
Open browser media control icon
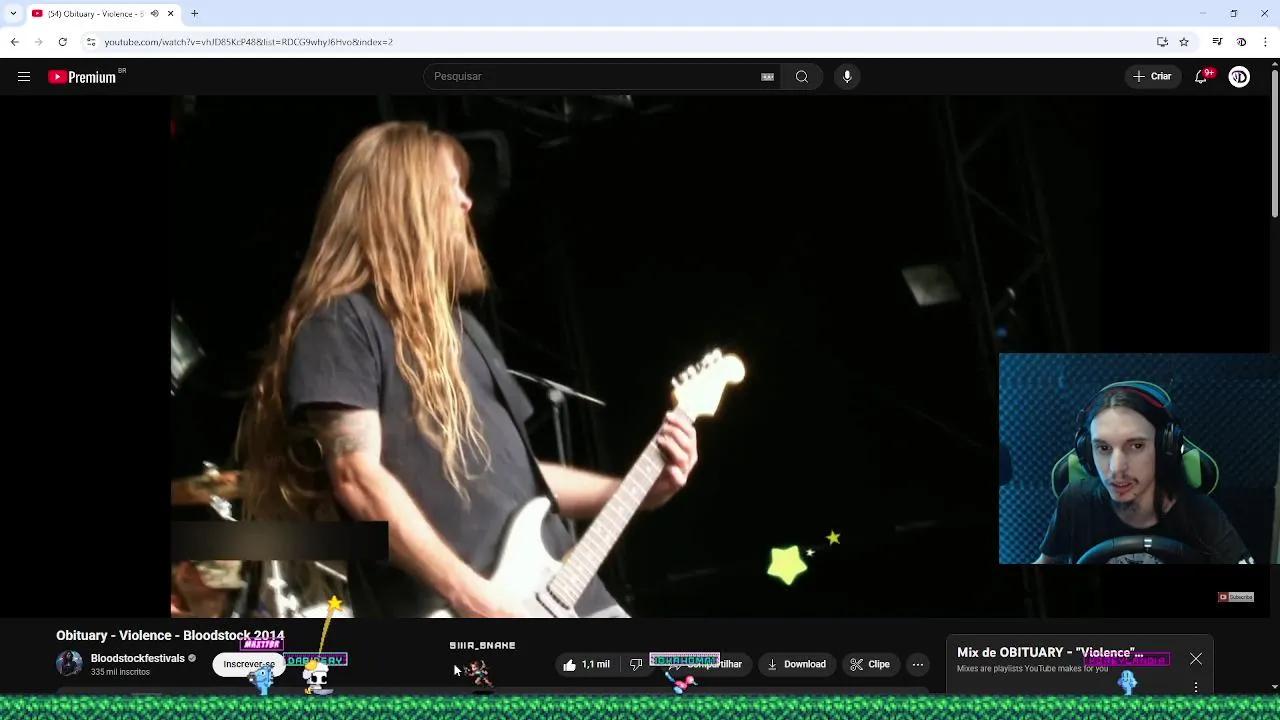(x=1217, y=42)
